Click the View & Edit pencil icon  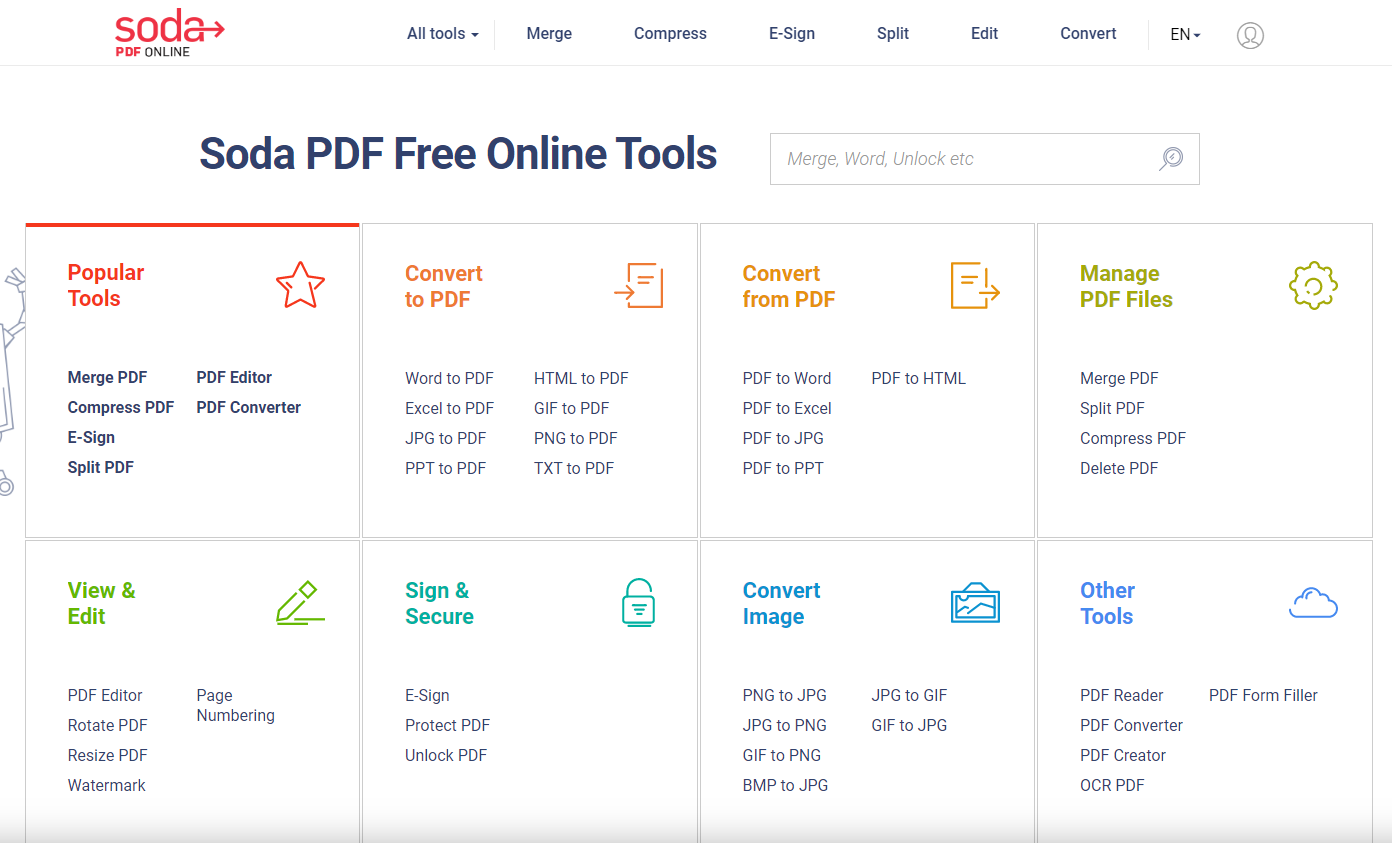pyautogui.click(x=300, y=601)
